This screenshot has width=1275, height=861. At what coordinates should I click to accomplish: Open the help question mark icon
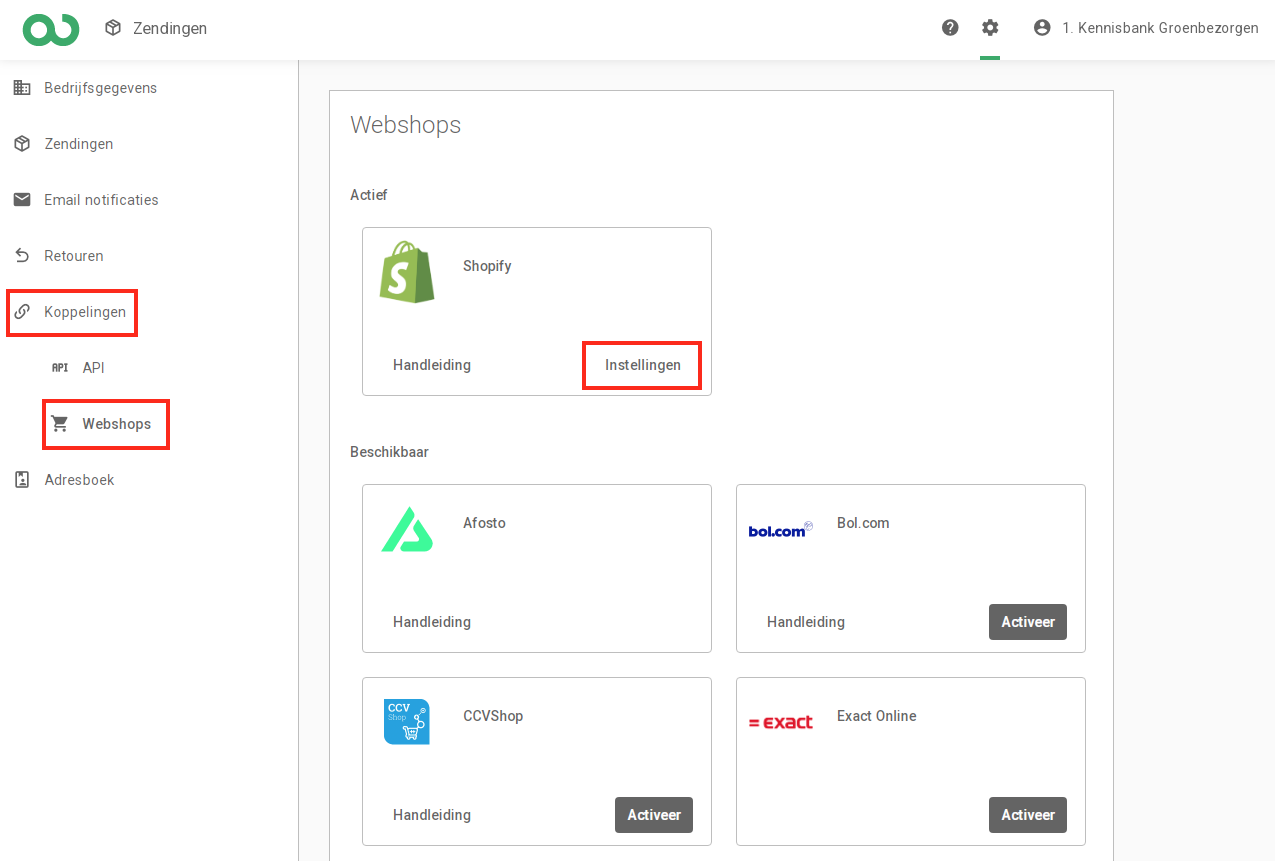click(x=950, y=28)
